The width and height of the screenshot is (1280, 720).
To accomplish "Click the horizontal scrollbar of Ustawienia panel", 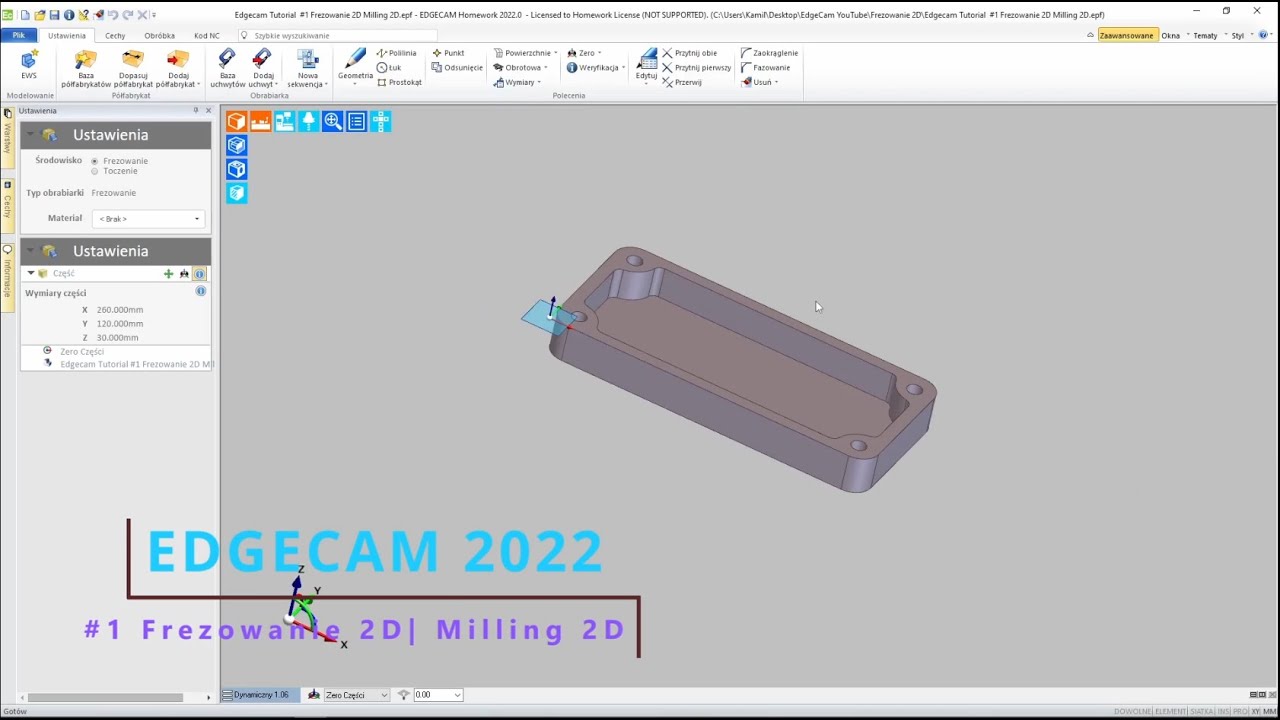I will pos(106,697).
